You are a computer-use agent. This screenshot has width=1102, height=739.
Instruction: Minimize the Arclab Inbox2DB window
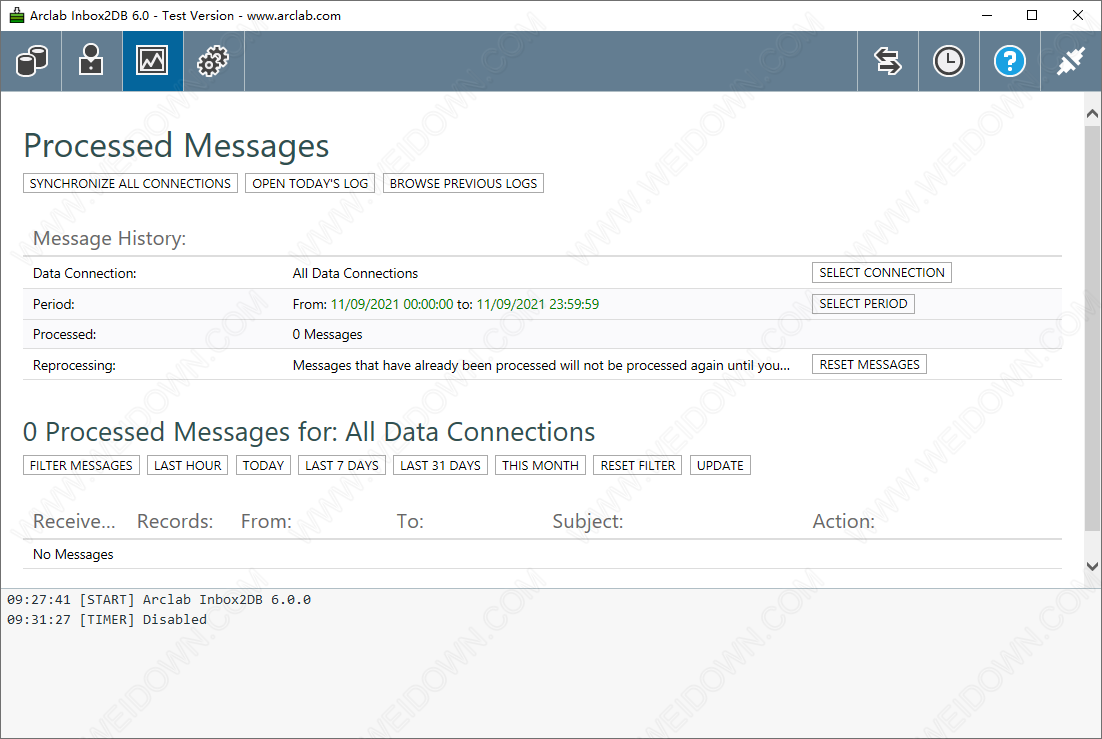(987, 15)
